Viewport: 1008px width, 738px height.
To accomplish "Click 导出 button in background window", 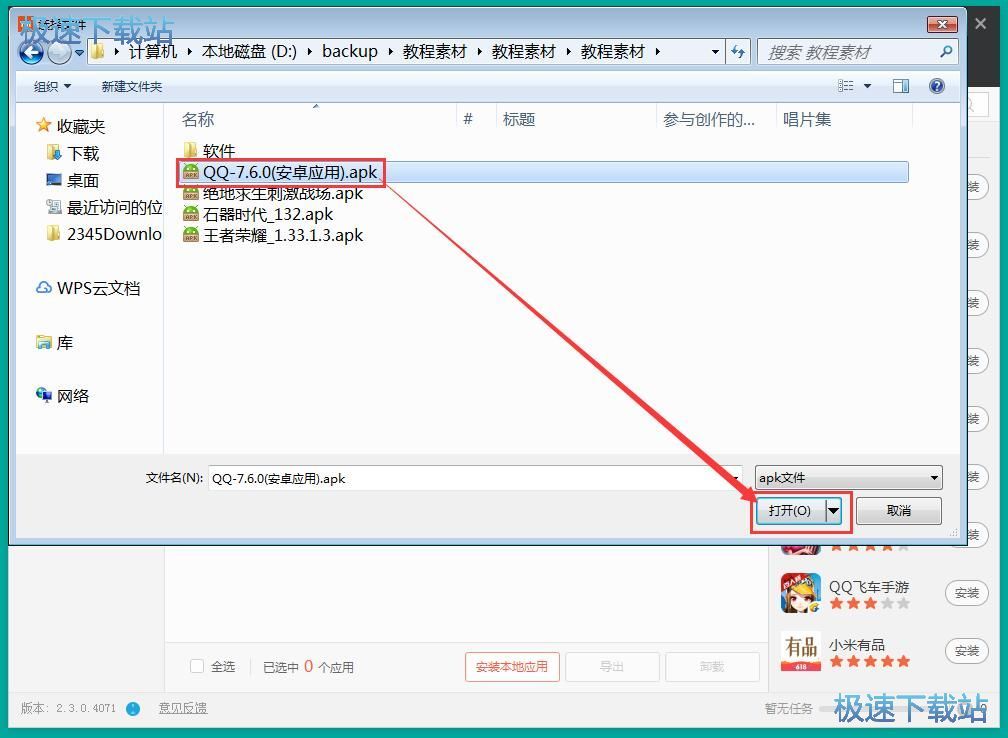I will tap(612, 667).
